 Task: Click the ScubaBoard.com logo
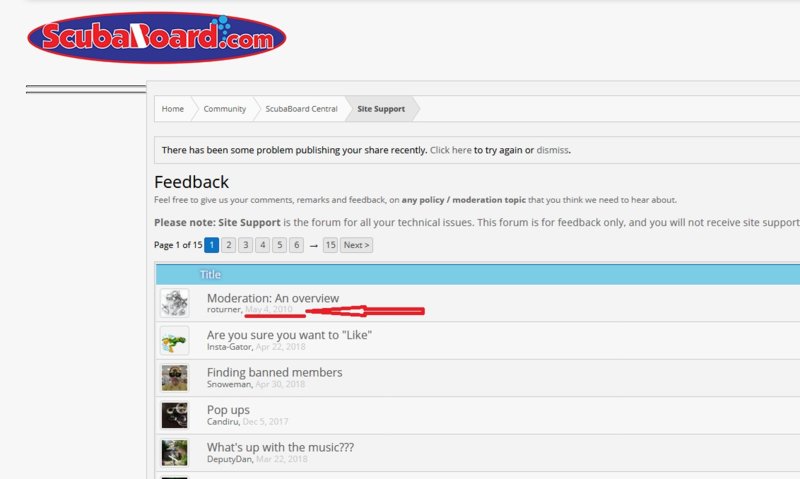(x=157, y=39)
